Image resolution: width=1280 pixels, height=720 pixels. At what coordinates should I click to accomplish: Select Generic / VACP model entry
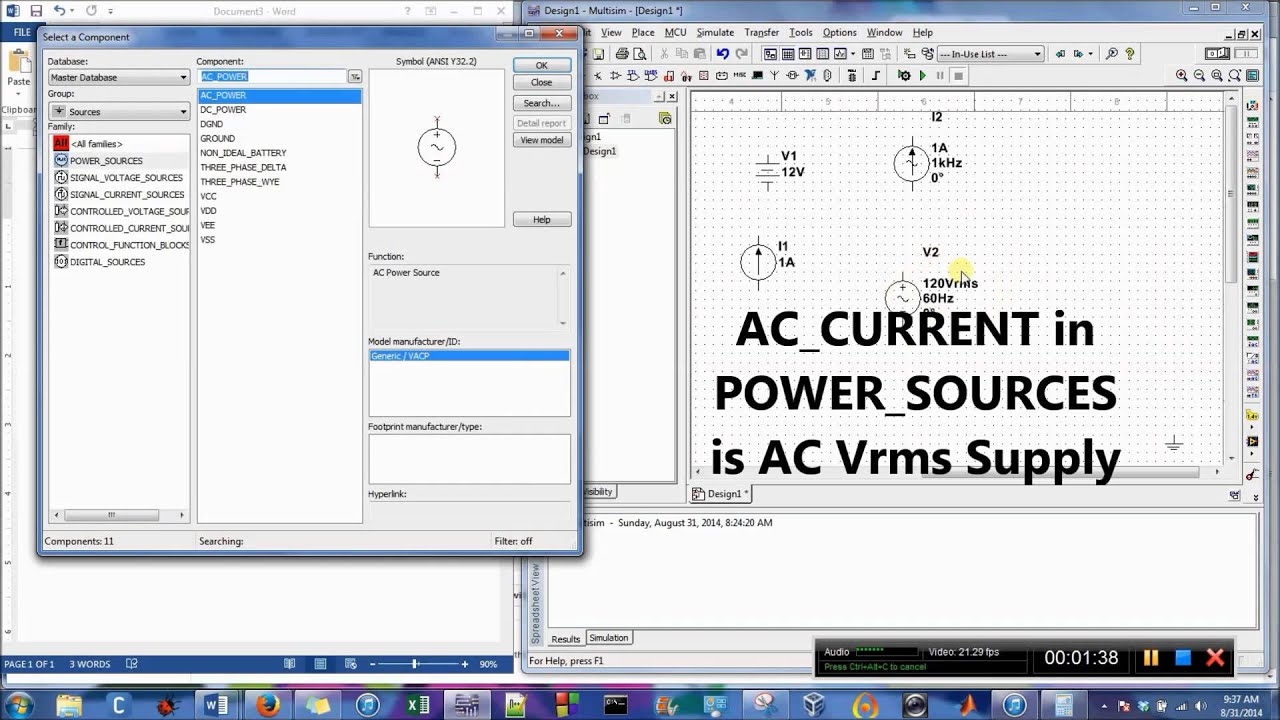[x=469, y=356]
